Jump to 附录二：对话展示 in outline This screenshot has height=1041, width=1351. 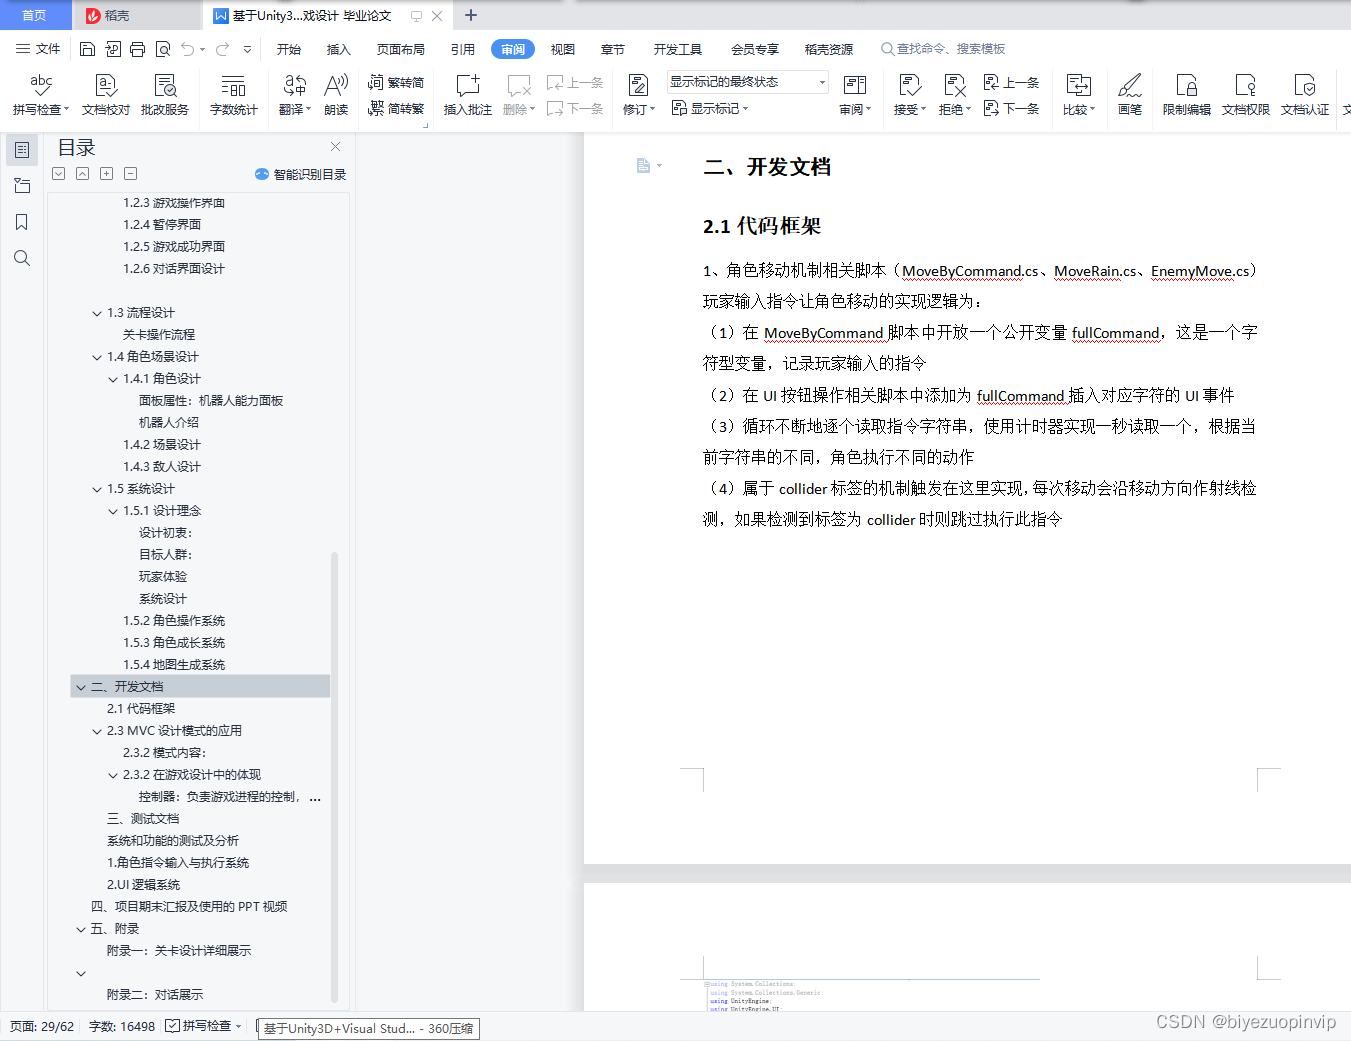click(155, 995)
